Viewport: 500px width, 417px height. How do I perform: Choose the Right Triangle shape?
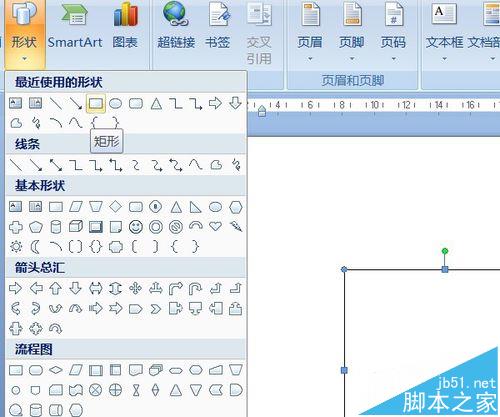195,207
